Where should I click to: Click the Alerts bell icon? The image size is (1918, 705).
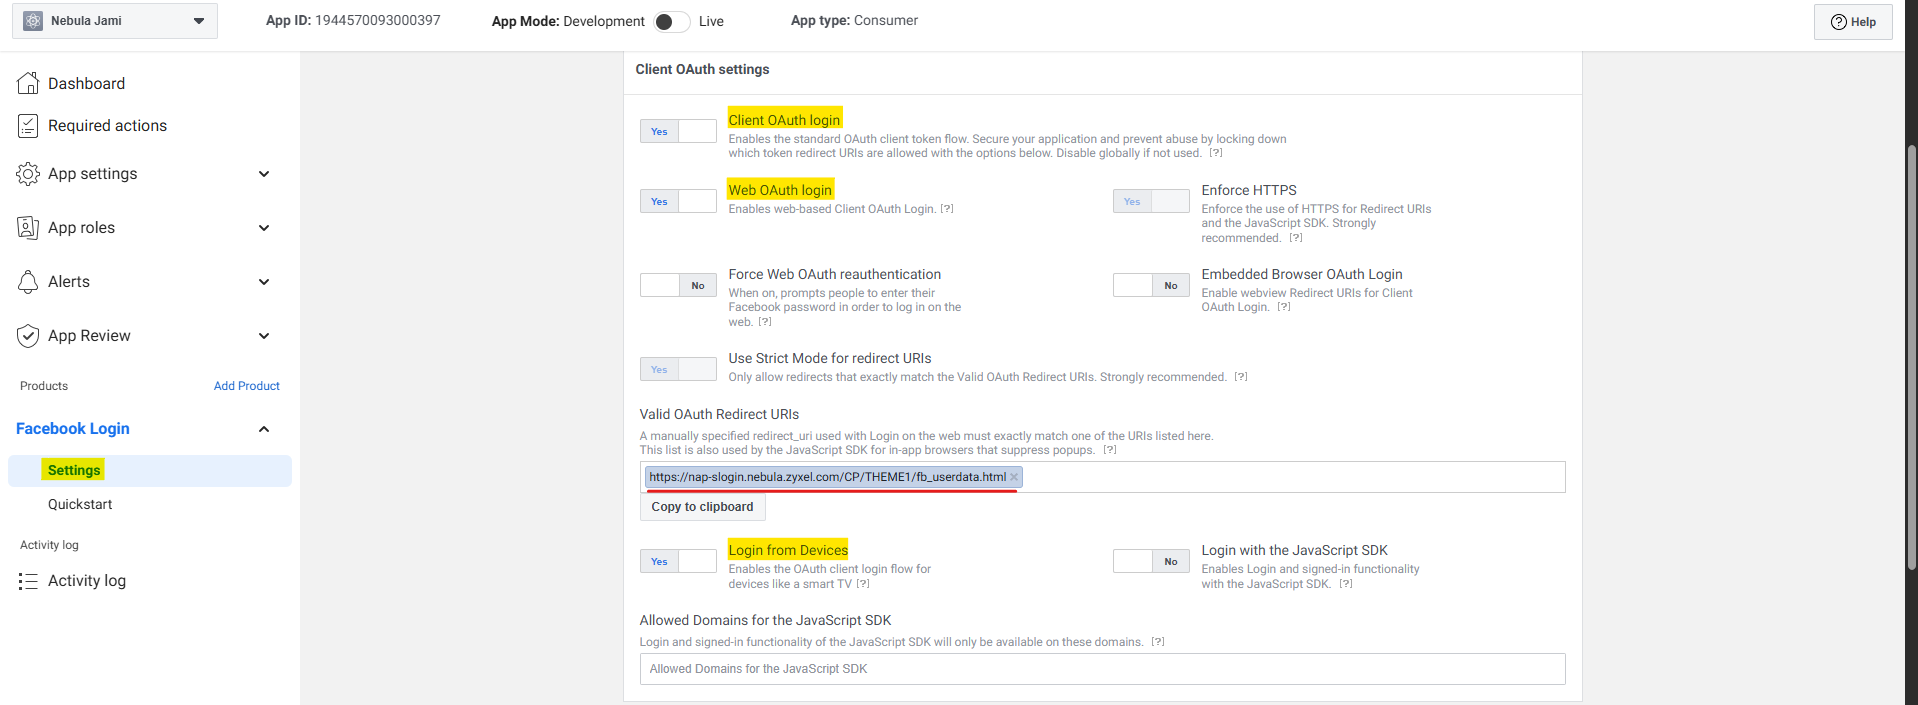[28, 282]
